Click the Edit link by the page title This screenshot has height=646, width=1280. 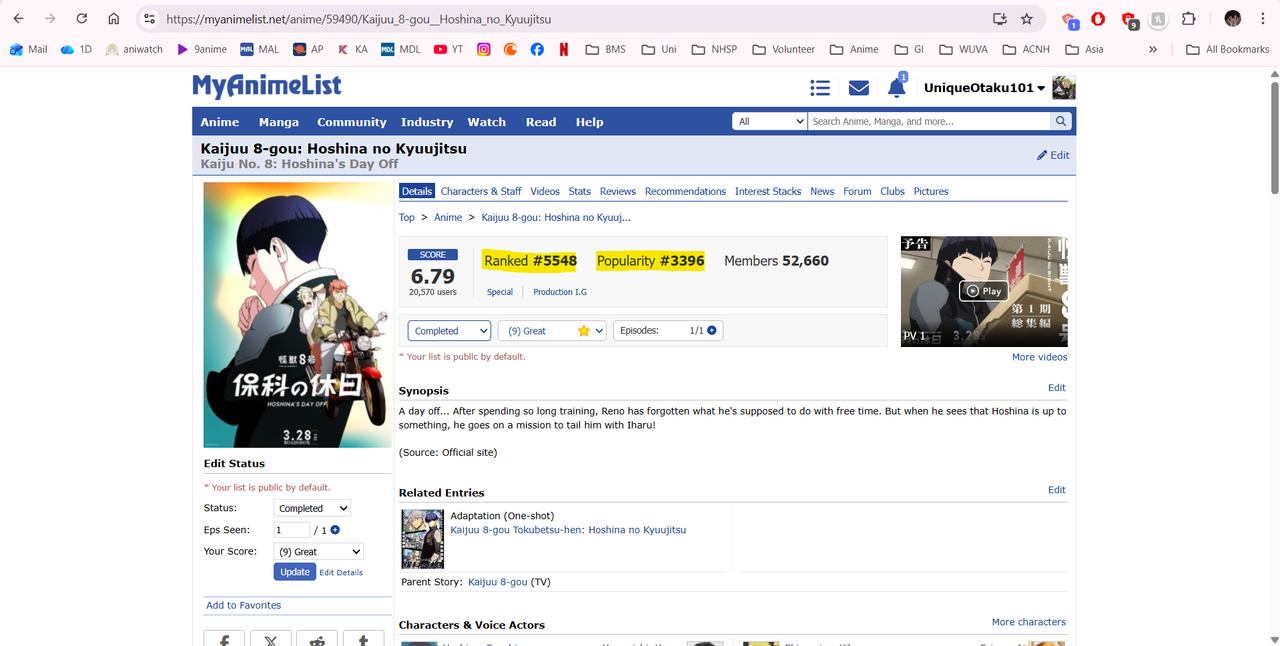pyautogui.click(x=1053, y=155)
